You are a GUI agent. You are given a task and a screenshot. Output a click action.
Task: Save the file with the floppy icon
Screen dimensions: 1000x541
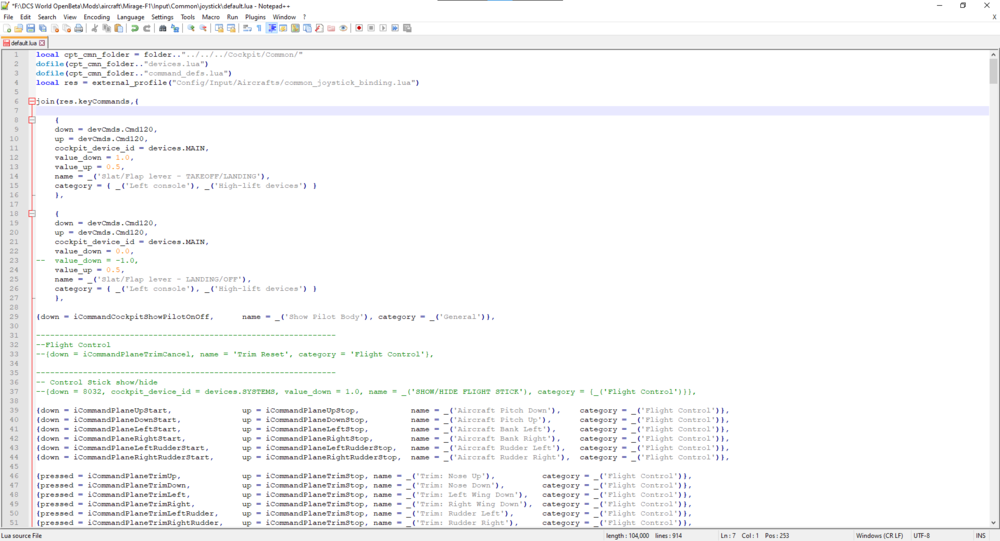click(31, 28)
